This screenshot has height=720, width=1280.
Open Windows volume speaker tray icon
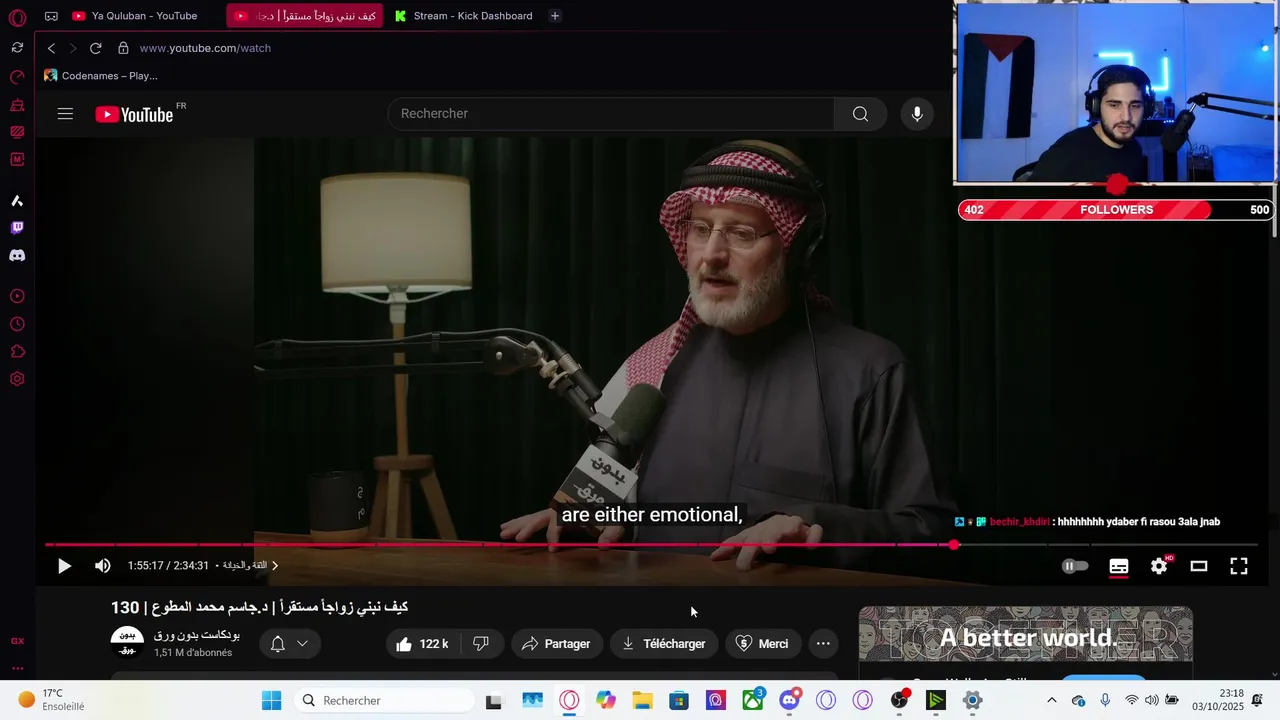(1152, 700)
